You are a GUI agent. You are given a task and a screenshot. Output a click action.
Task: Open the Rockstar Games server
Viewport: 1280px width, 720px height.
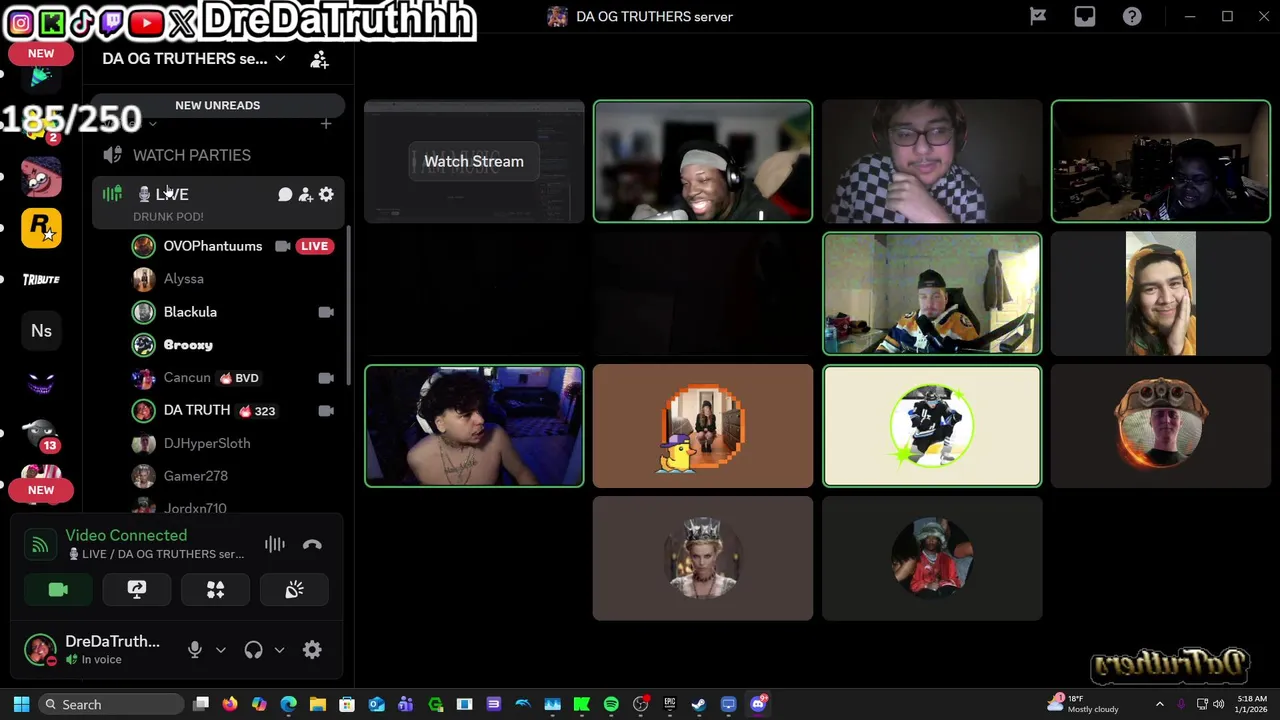point(41,228)
